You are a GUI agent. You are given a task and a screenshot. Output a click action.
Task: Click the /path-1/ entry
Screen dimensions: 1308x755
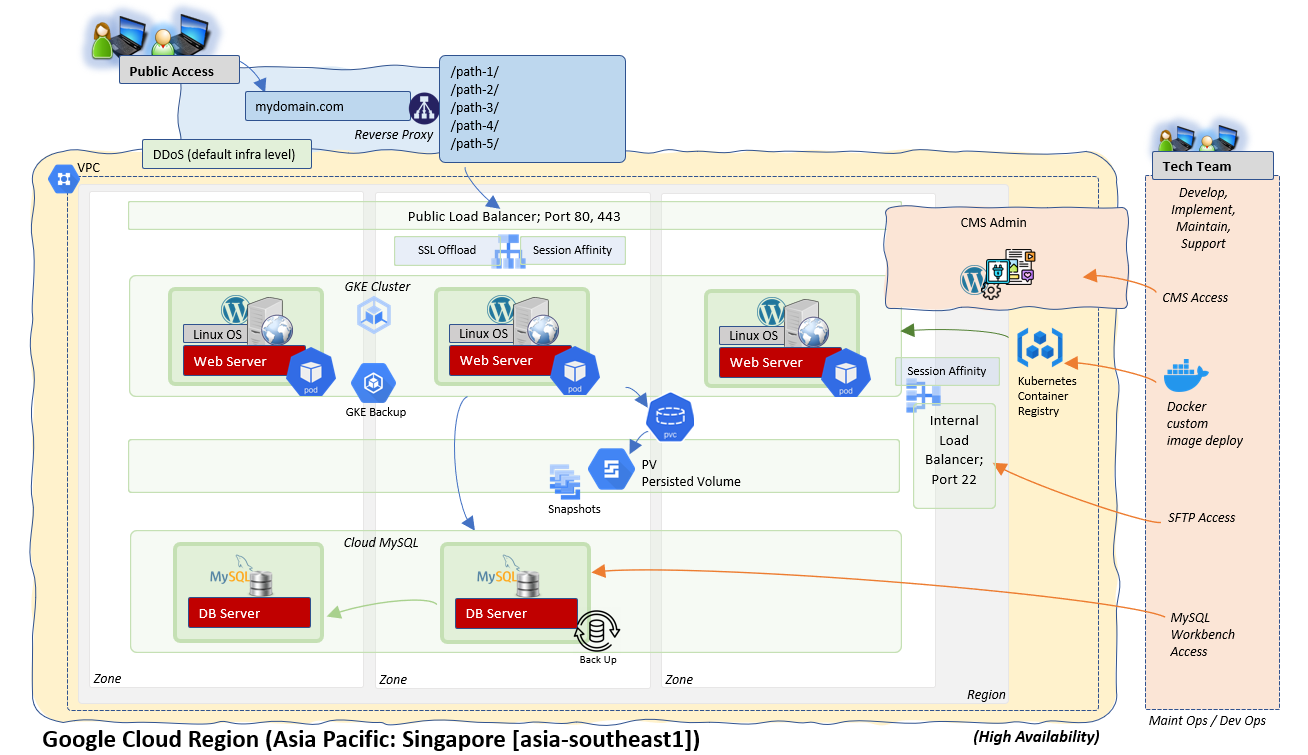pos(474,72)
